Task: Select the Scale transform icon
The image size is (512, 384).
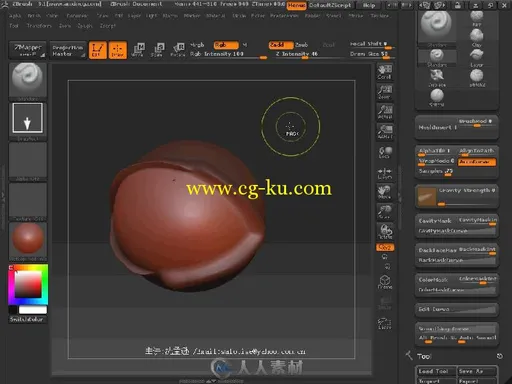Action: [158, 50]
